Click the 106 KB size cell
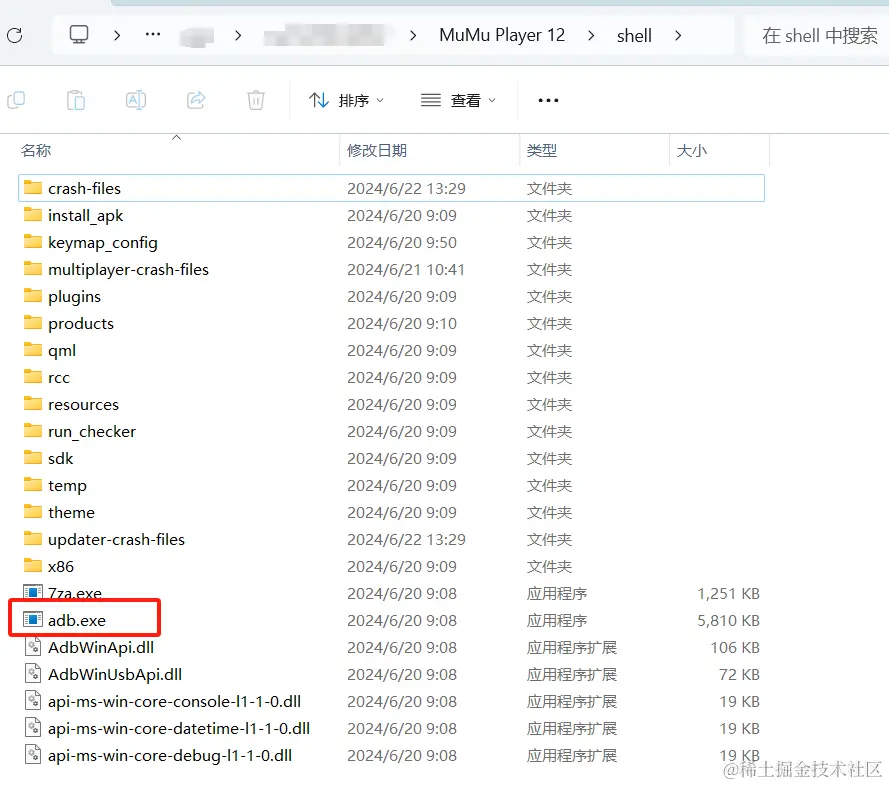The height and width of the screenshot is (786, 889). tap(735, 647)
